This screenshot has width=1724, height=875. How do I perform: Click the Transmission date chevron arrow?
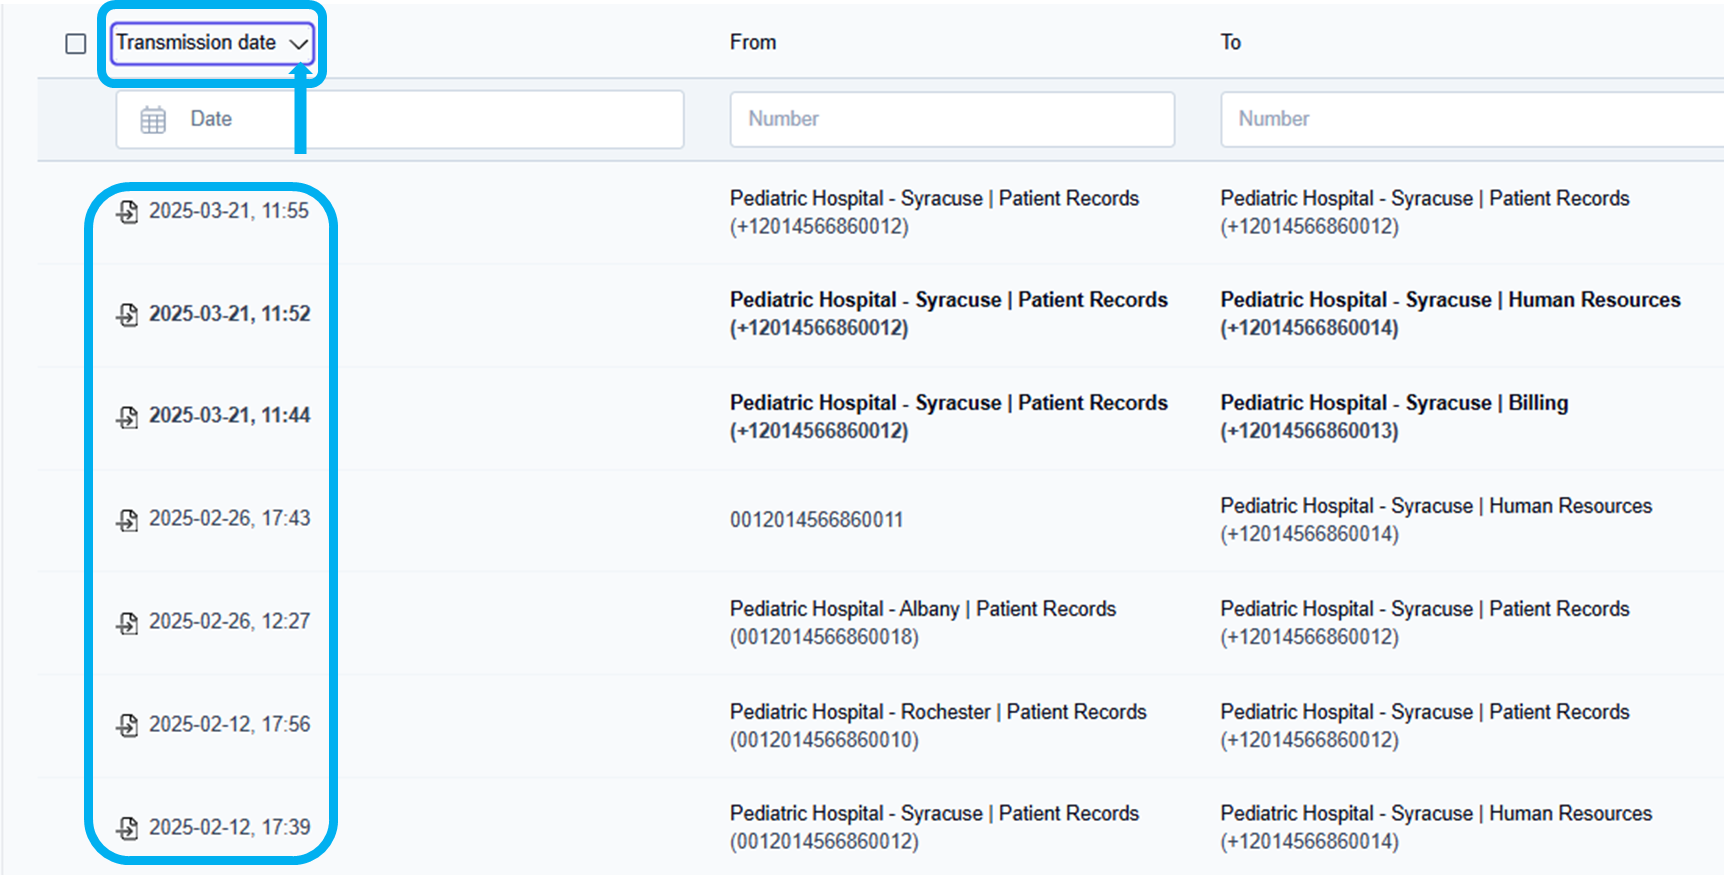pyautogui.click(x=298, y=44)
